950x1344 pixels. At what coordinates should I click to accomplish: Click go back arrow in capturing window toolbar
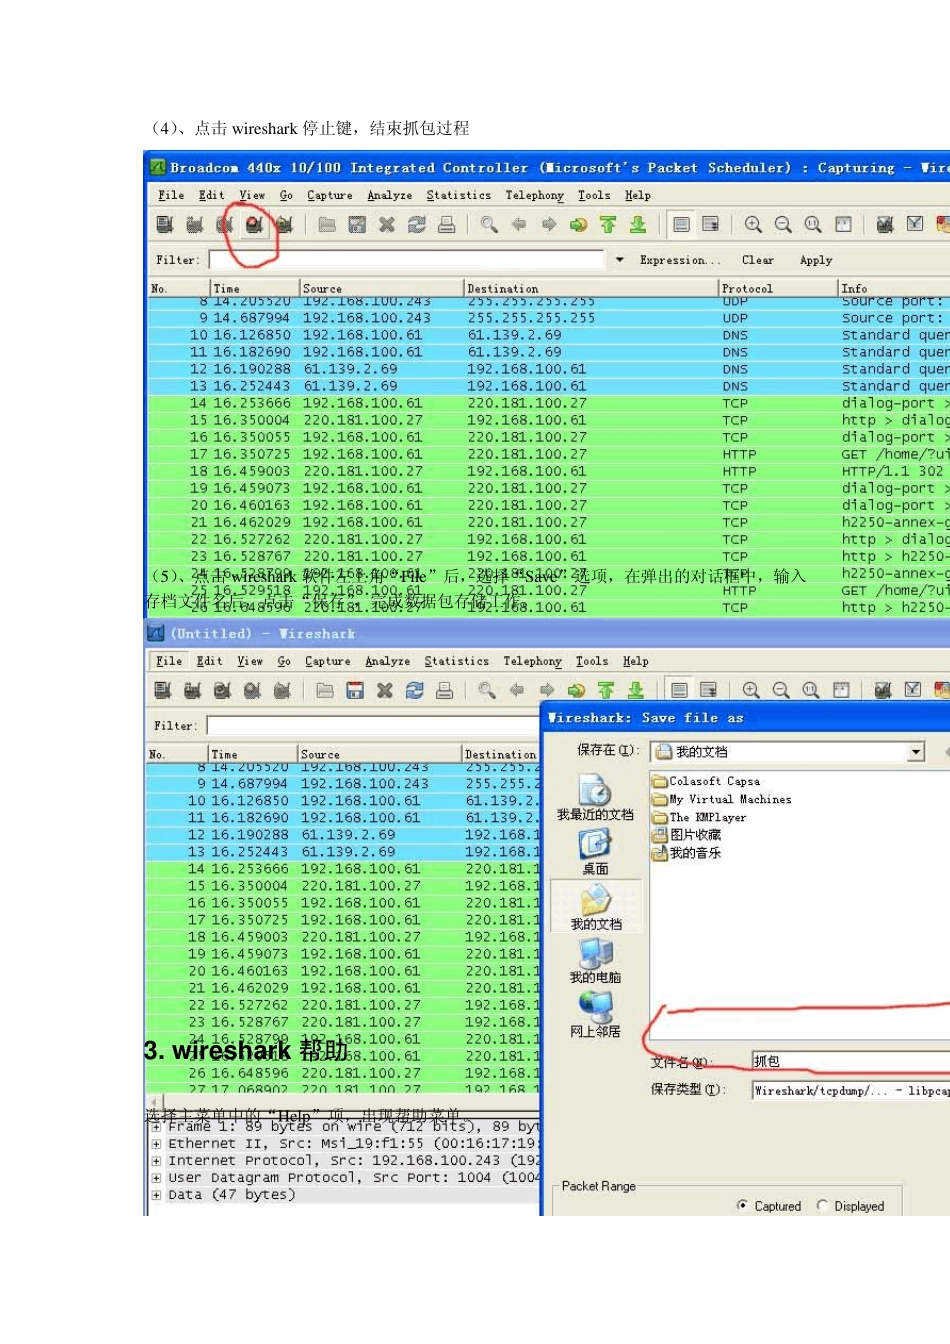(519, 225)
